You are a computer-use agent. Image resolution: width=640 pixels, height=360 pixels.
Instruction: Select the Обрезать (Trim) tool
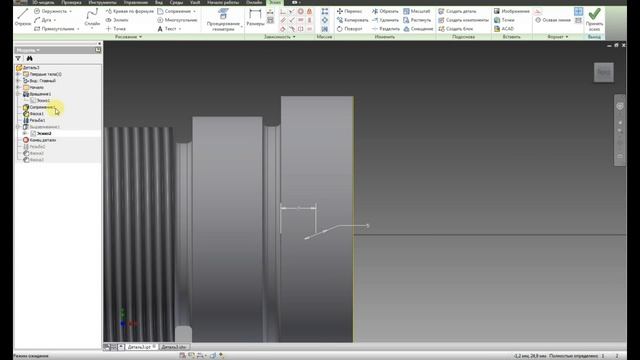385,11
